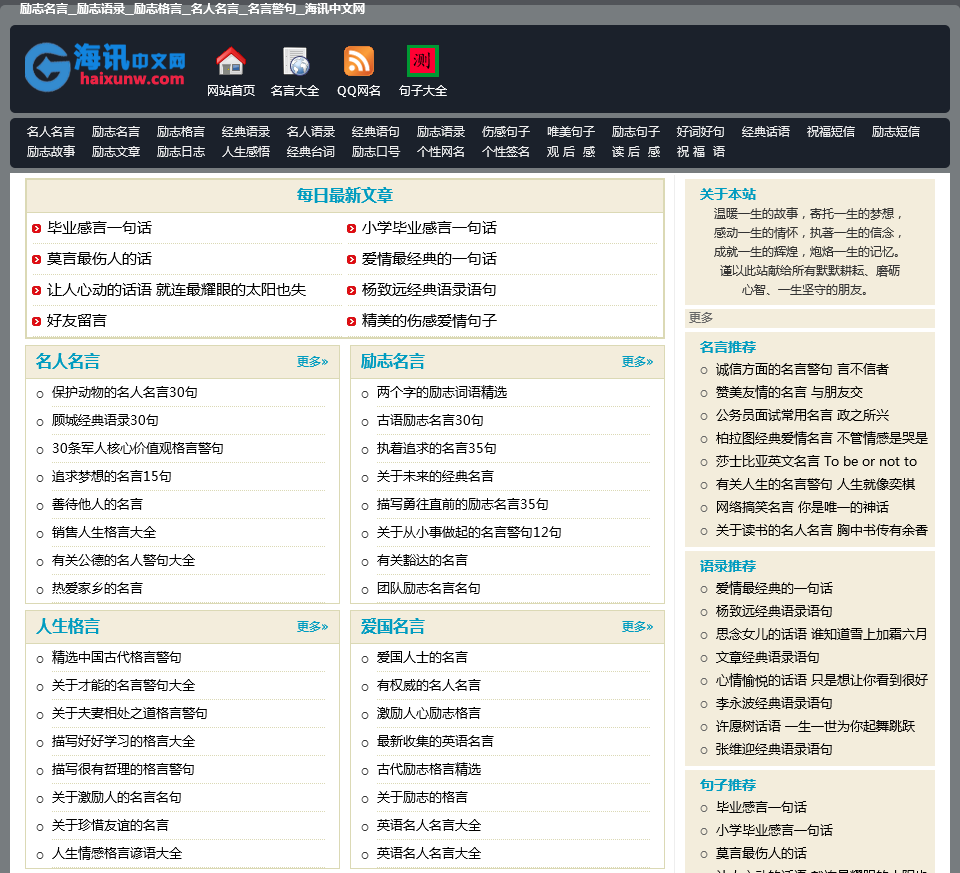
Task: Open 激励人心励志格言
Action: pyautogui.click(x=429, y=713)
